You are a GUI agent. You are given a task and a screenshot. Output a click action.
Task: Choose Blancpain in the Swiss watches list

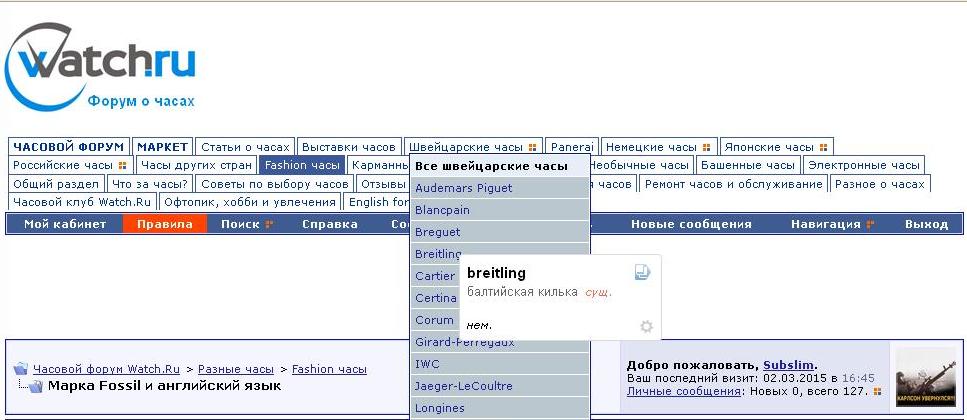coord(442,210)
